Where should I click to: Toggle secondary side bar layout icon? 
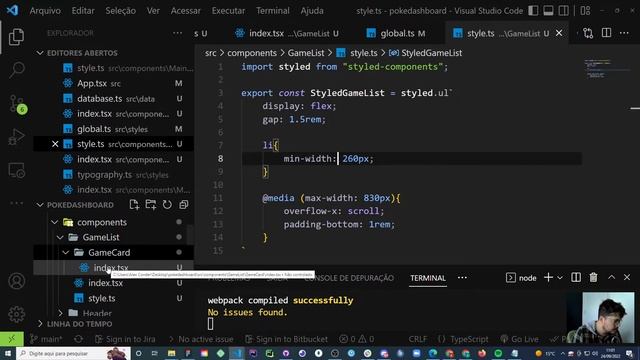(564, 11)
